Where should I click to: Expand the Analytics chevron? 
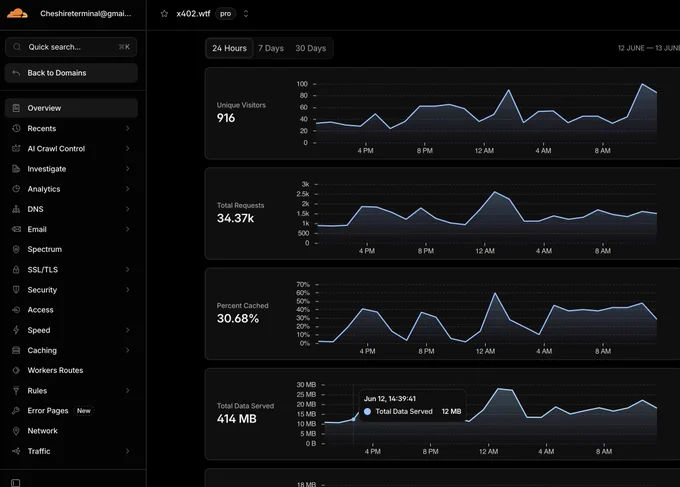coord(128,189)
